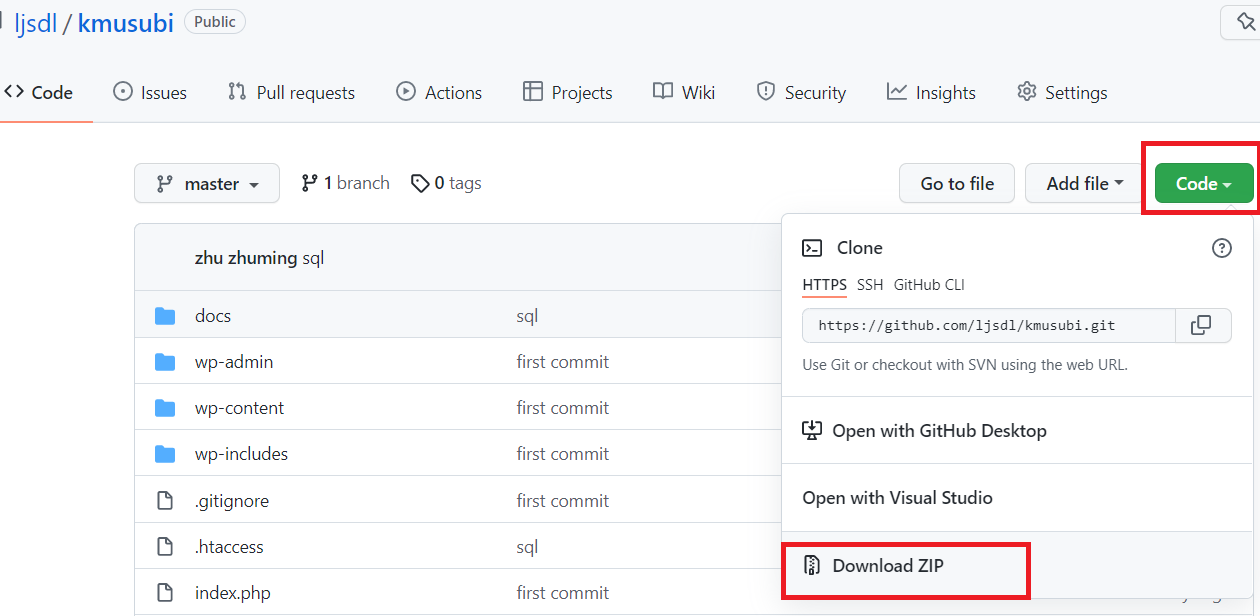
Task: Click the Go to file button
Action: (x=957, y=184)
